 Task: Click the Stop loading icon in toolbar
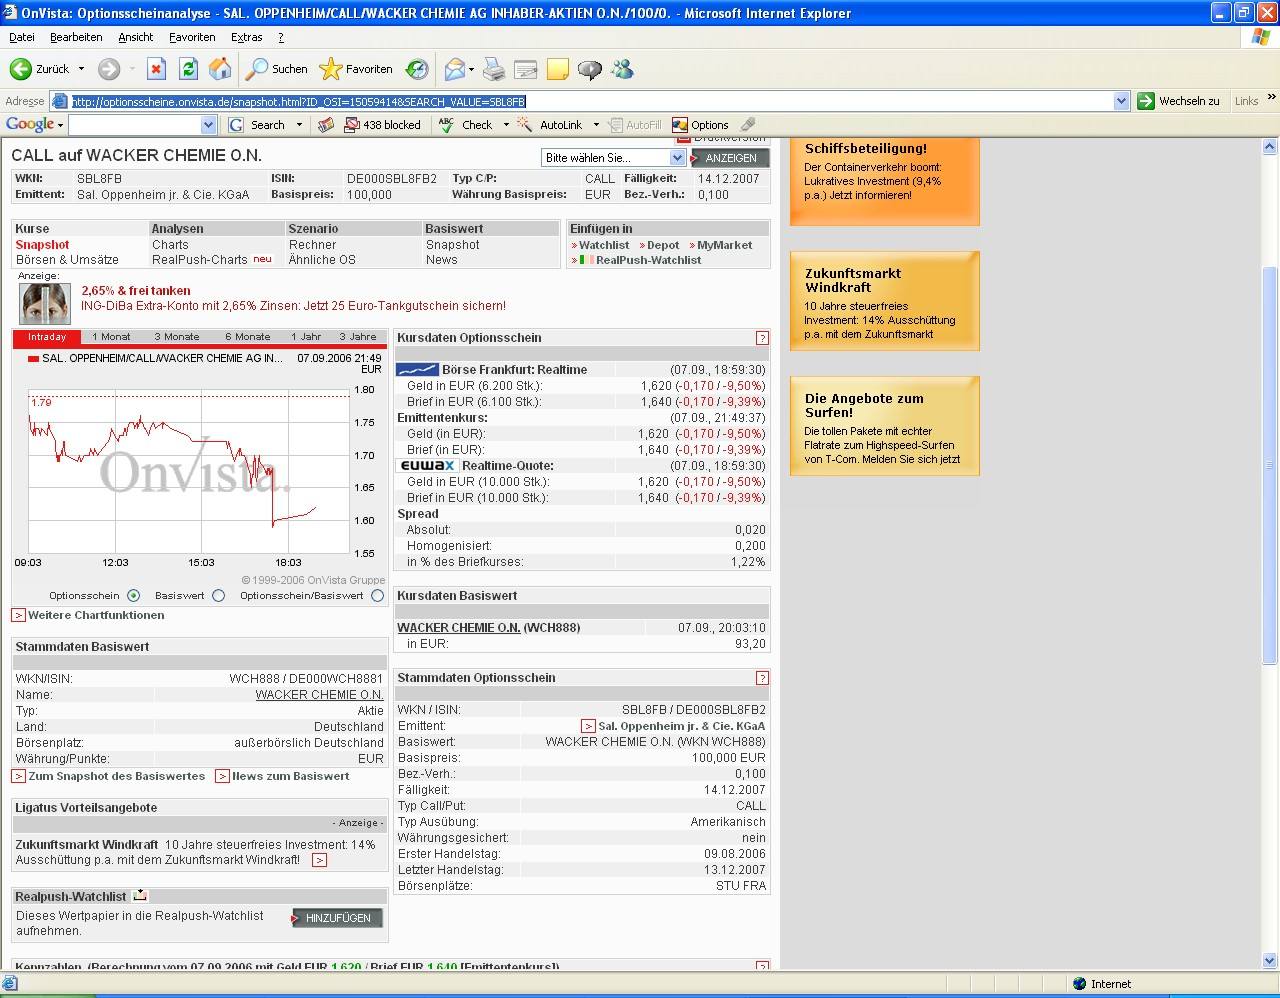(x=156, y=69)
